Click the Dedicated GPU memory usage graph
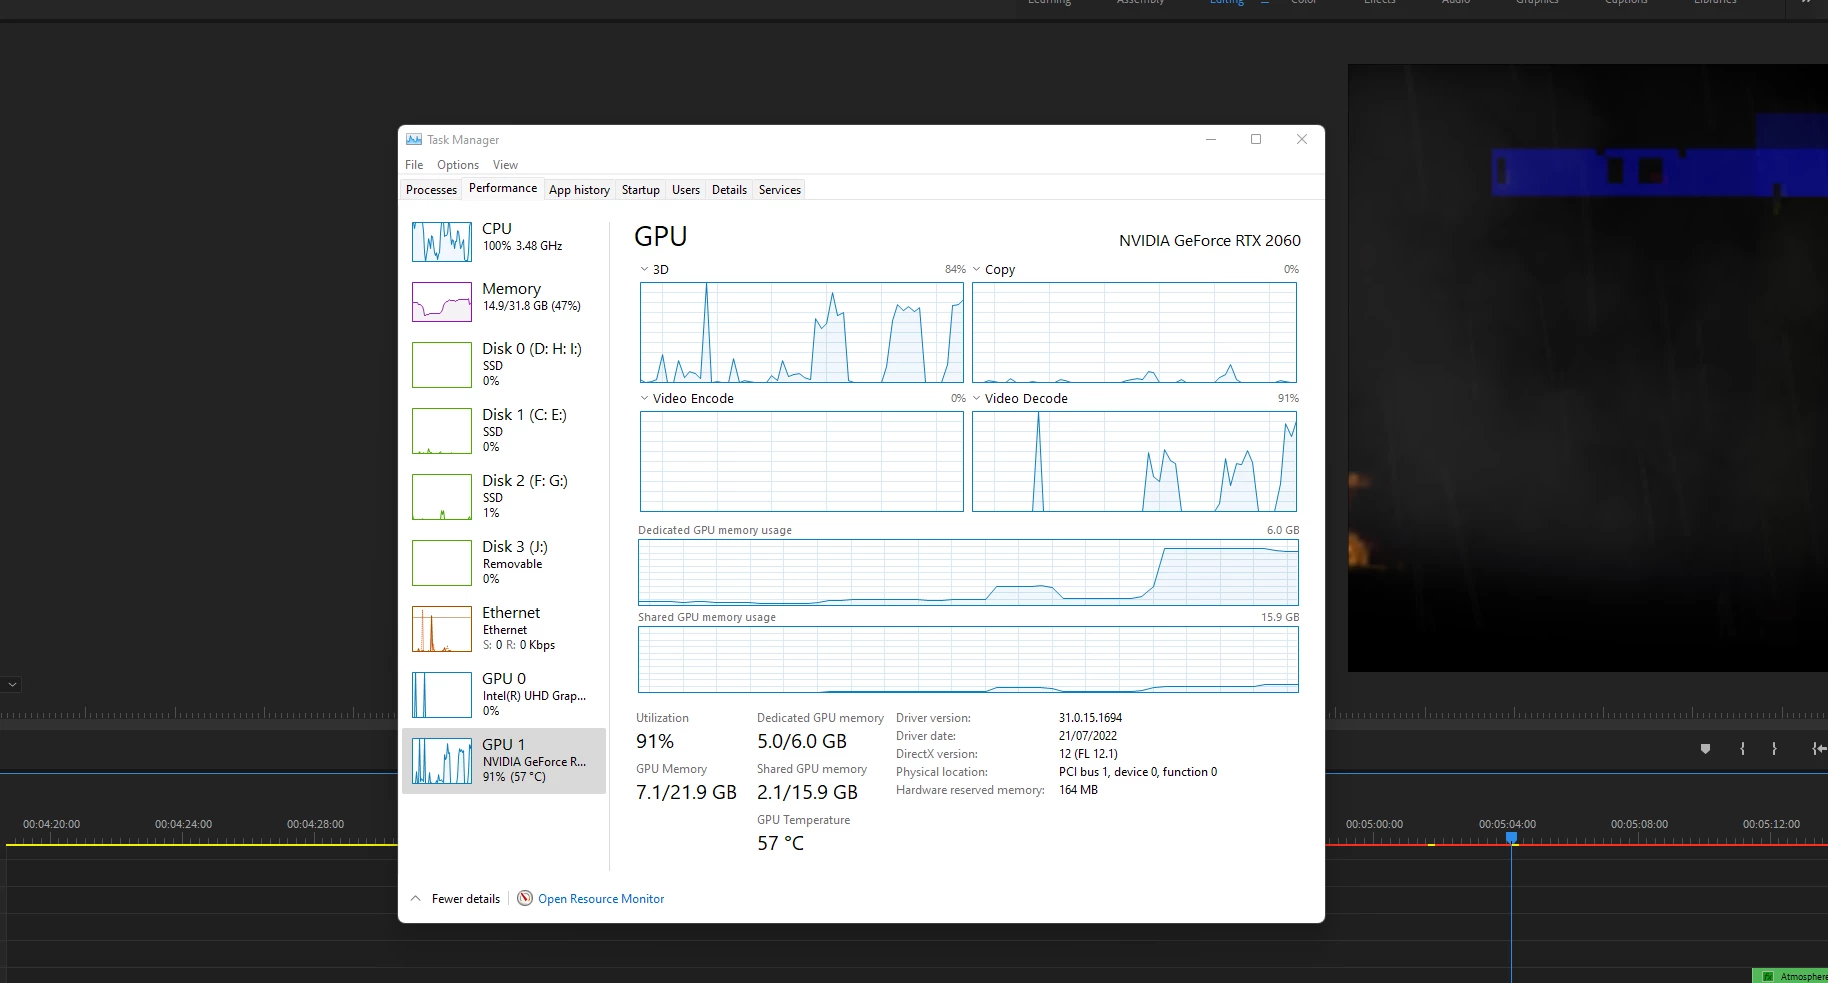The height and width of the screenshot is (983, 1828). point(968,572)
